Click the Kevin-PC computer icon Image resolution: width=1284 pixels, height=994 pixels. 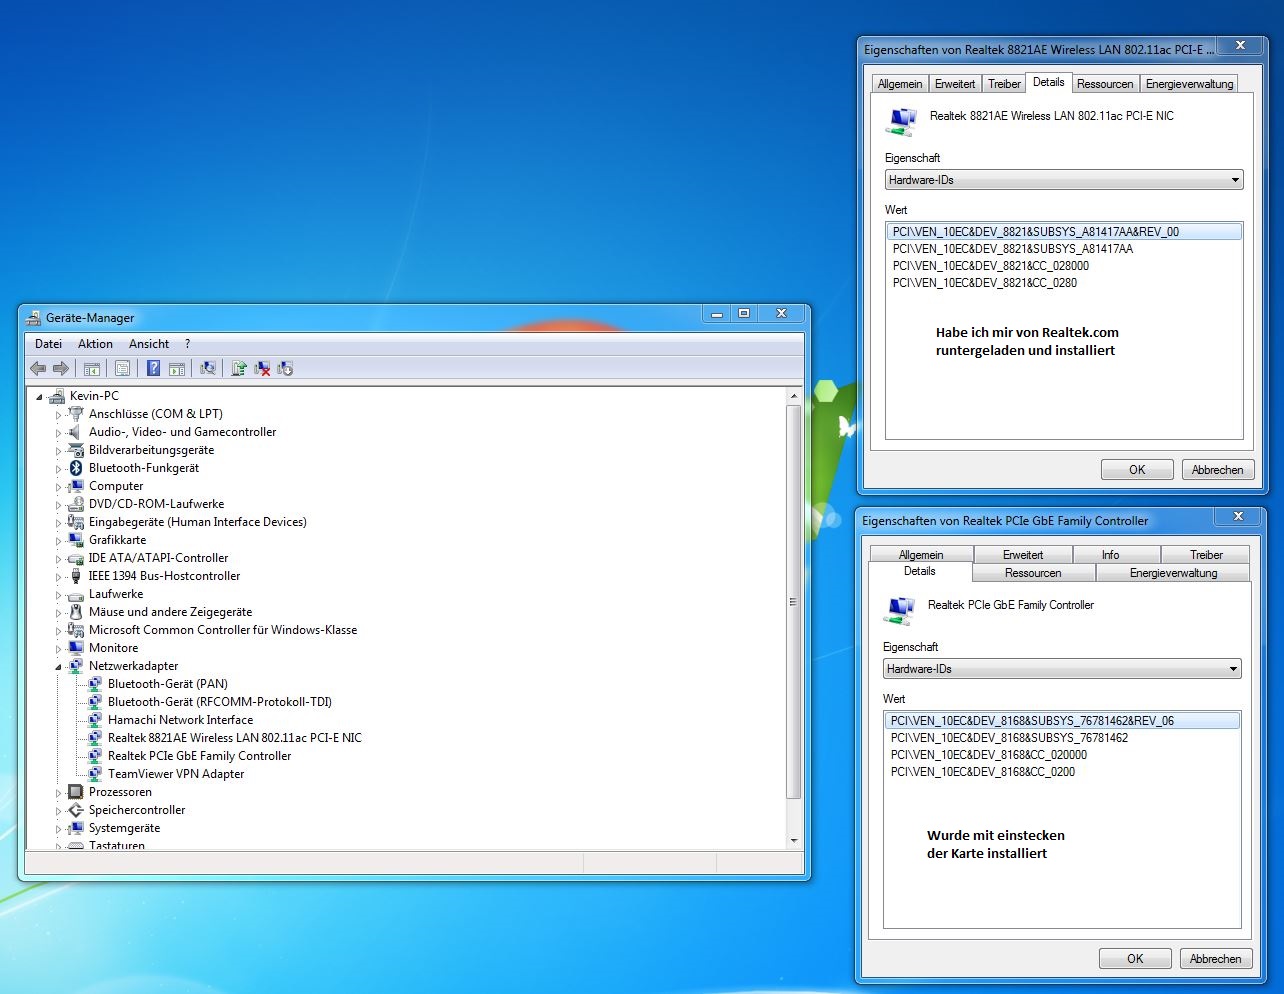pos(56,396)
